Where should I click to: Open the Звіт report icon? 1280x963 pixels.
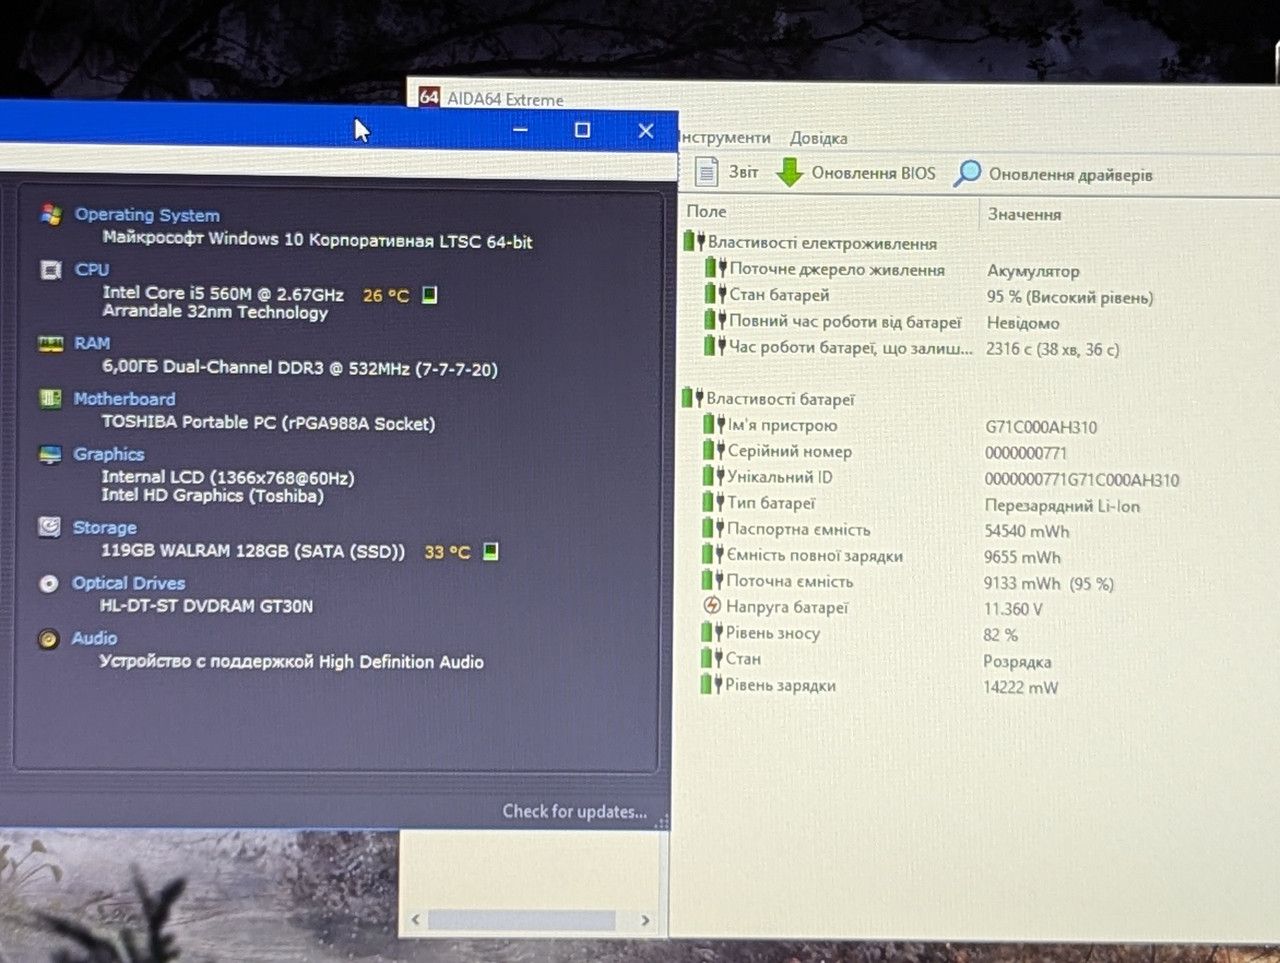pyautogui.click(x=707, y=172)
